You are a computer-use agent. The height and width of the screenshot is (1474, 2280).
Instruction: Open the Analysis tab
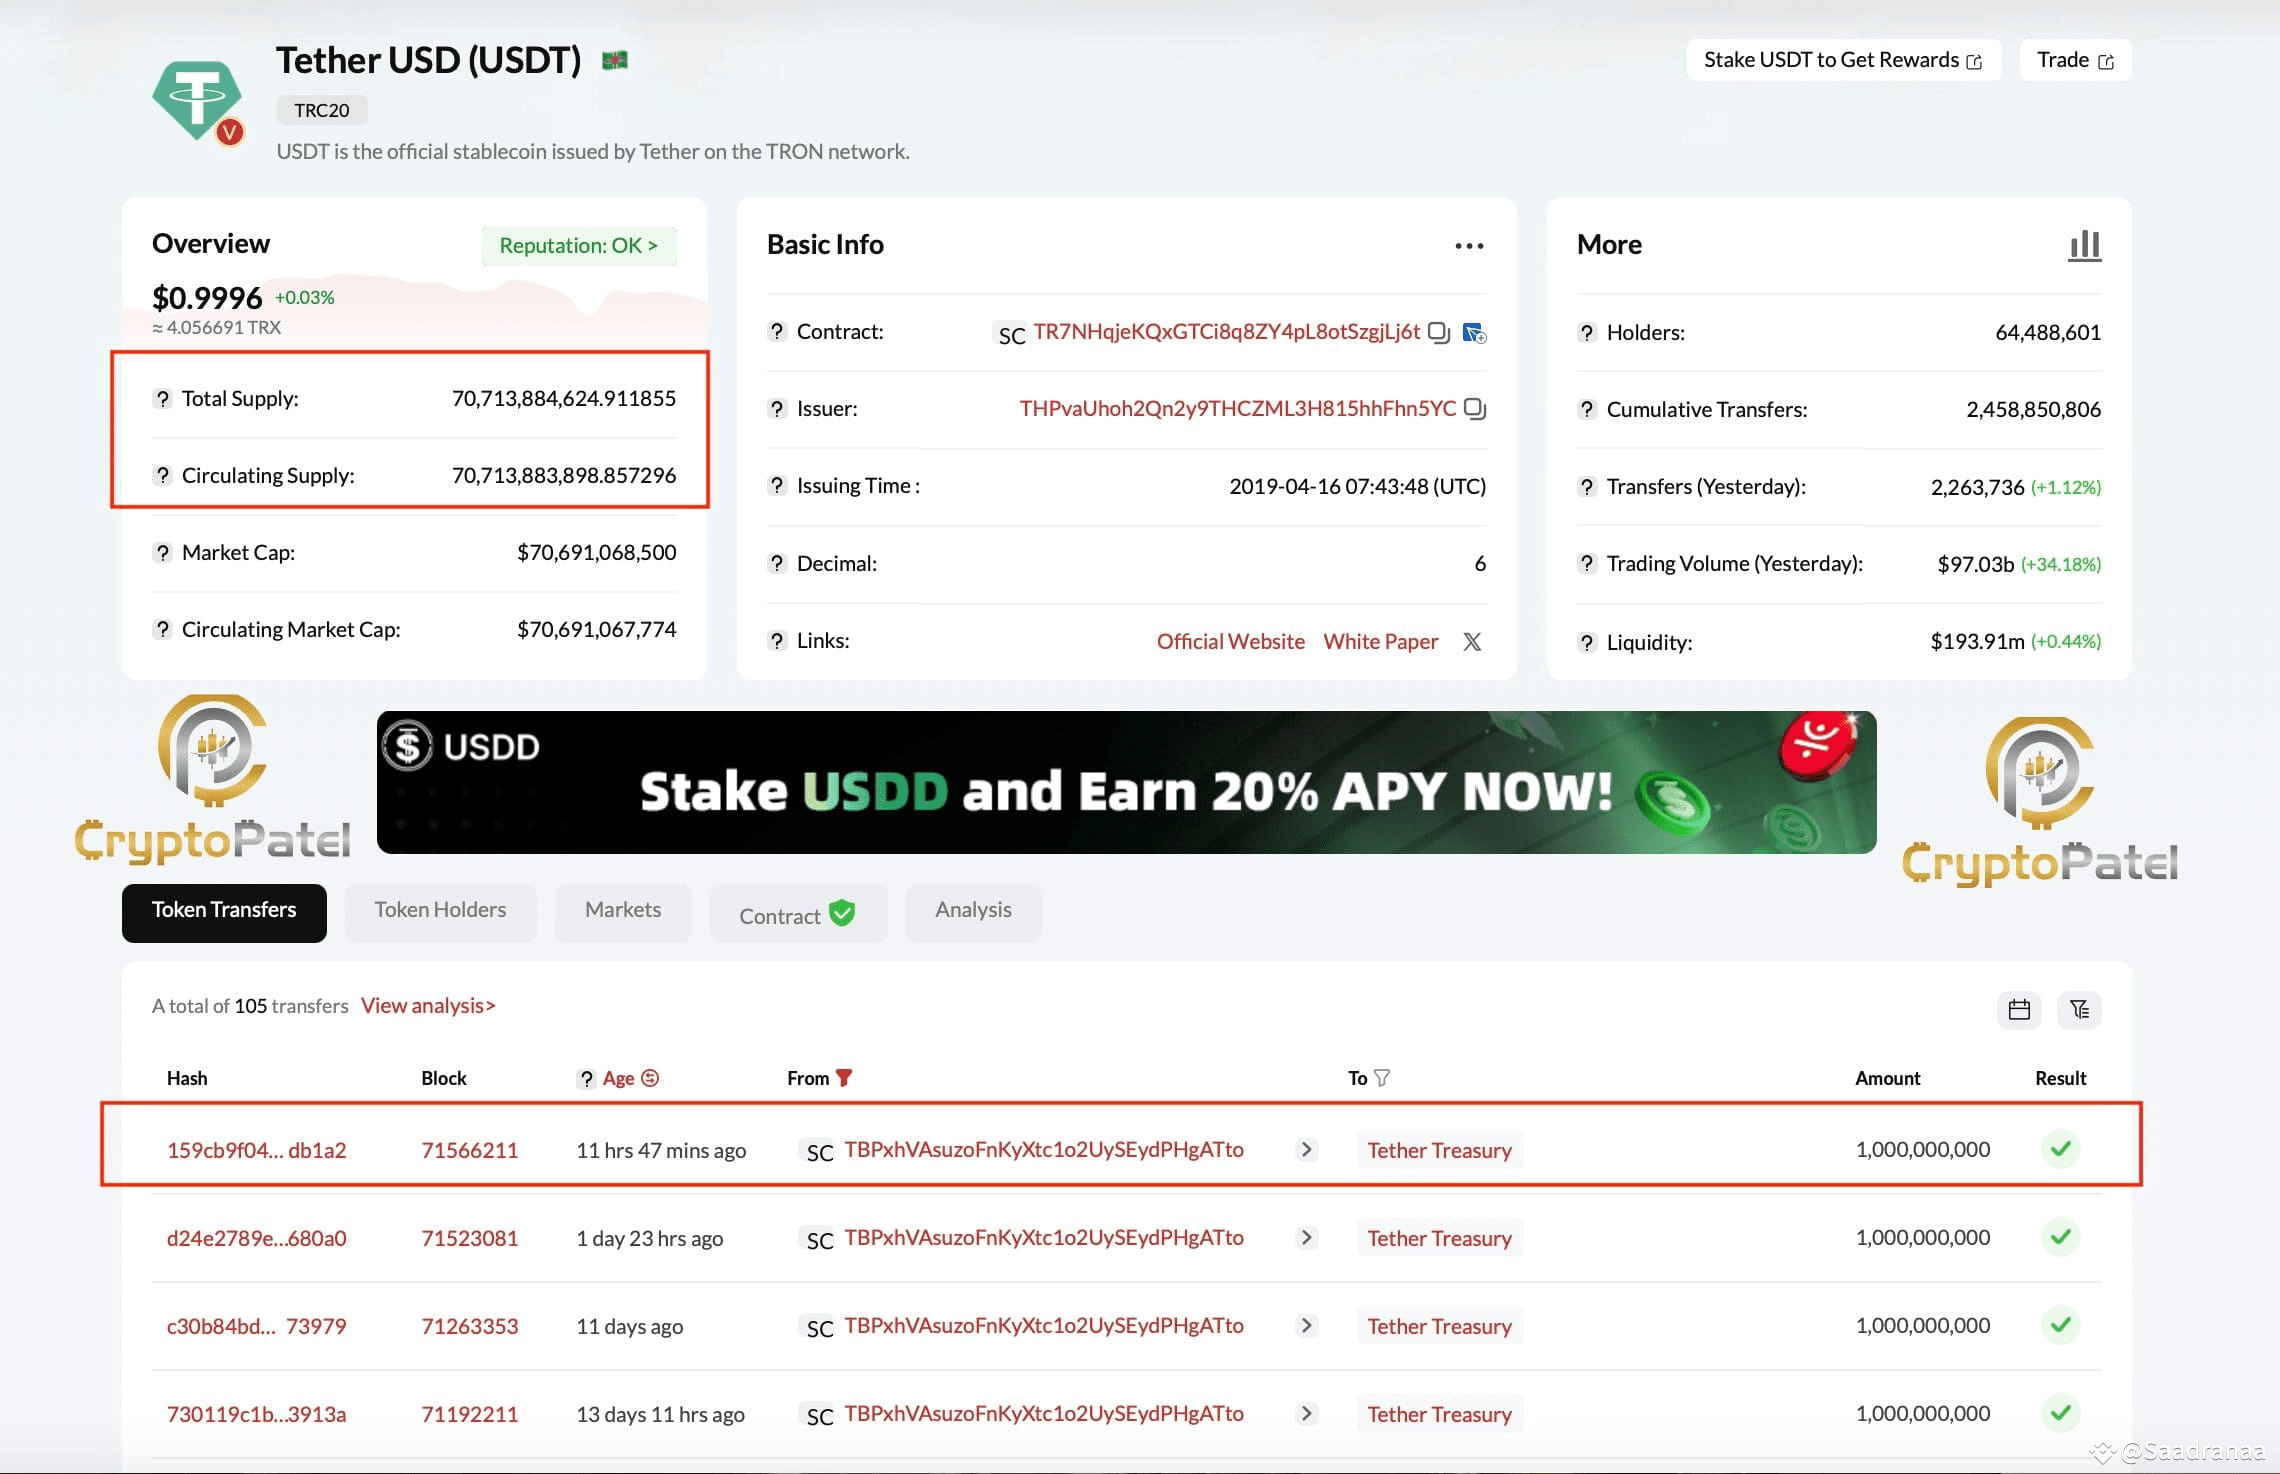coord(973,912)
